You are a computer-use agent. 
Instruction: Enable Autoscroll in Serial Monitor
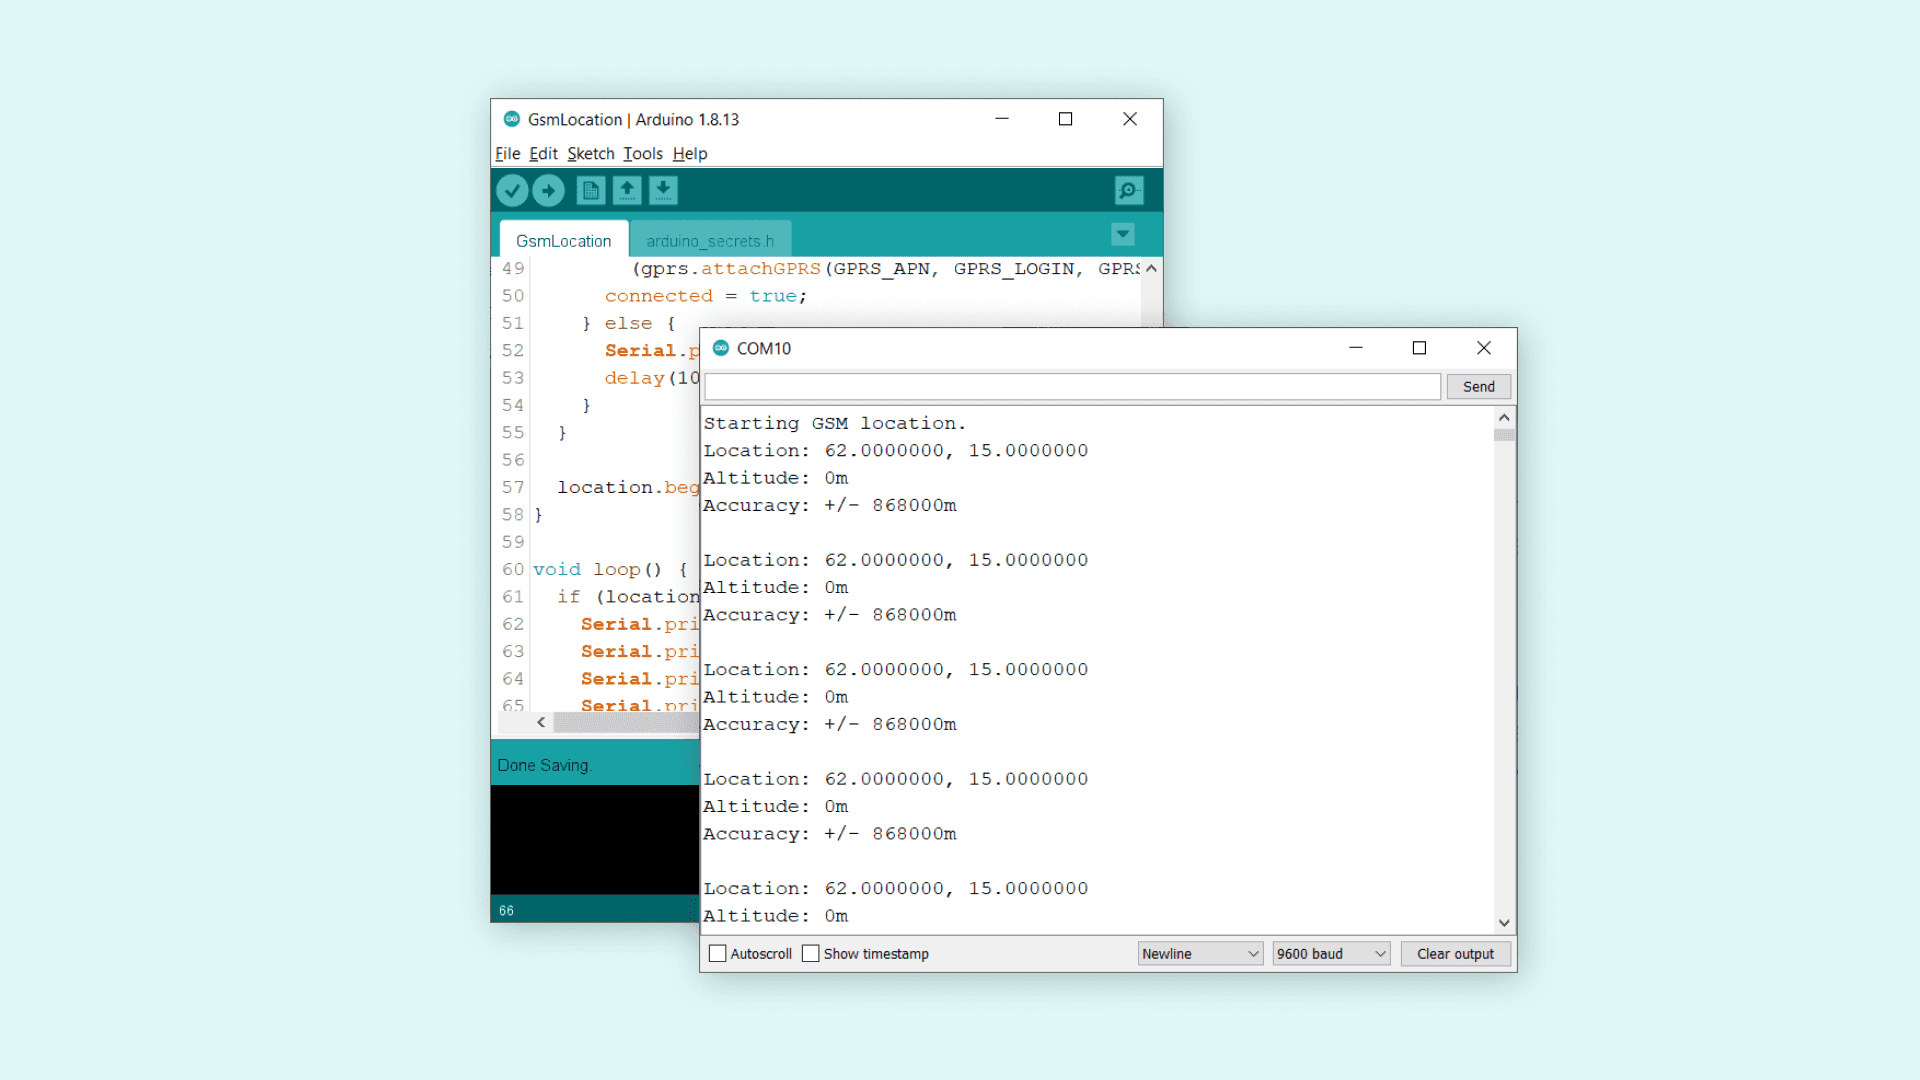[x=717, y=953]
